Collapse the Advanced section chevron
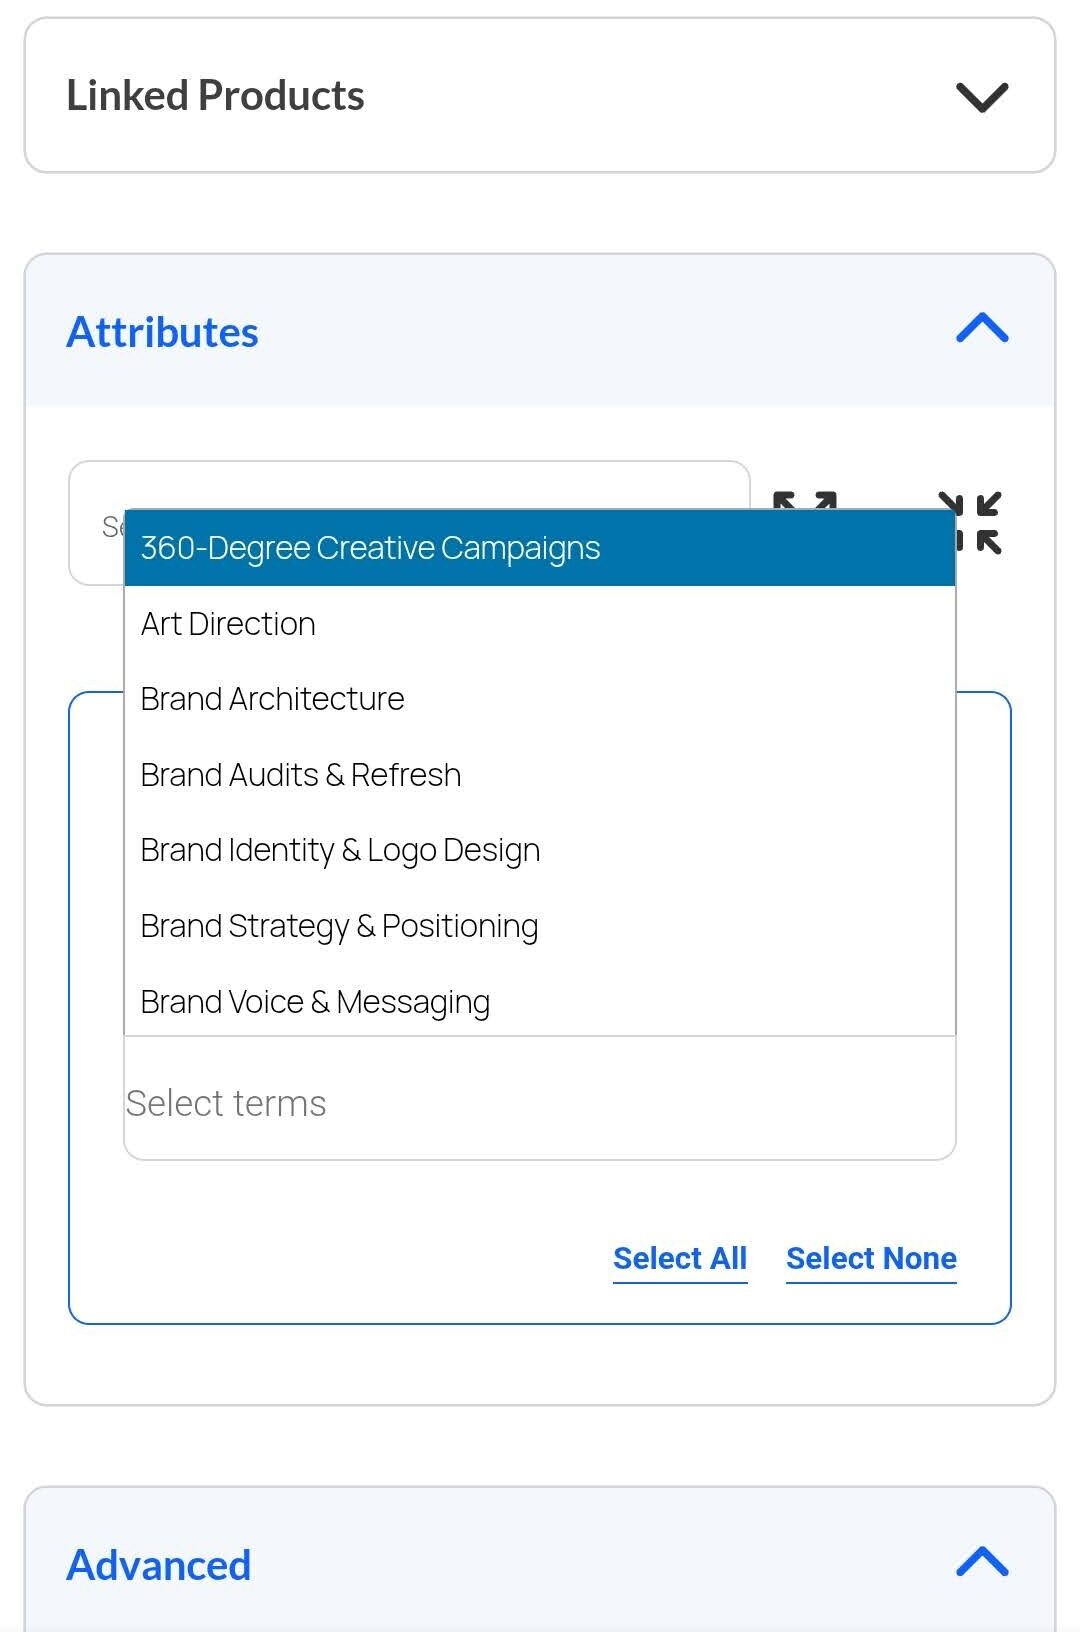 pyautogui.click(x=982, y=1562)
